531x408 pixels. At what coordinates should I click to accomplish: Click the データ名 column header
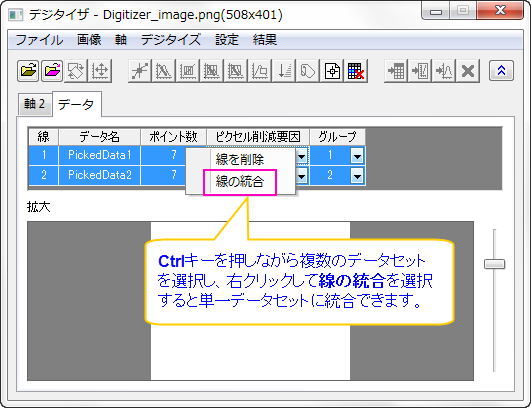100,137
